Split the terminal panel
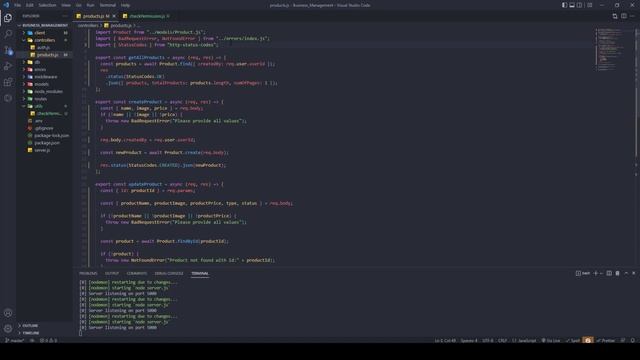 [x=609, y=273]
